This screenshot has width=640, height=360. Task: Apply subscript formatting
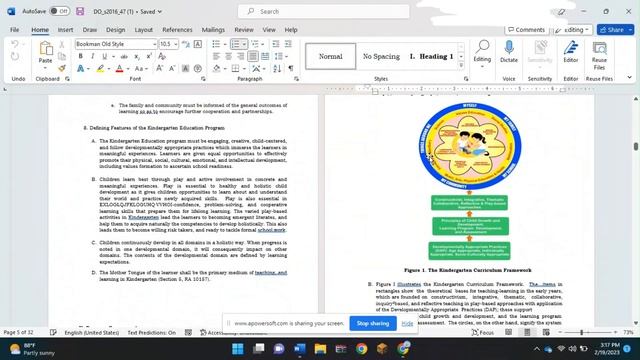point(137,56)
